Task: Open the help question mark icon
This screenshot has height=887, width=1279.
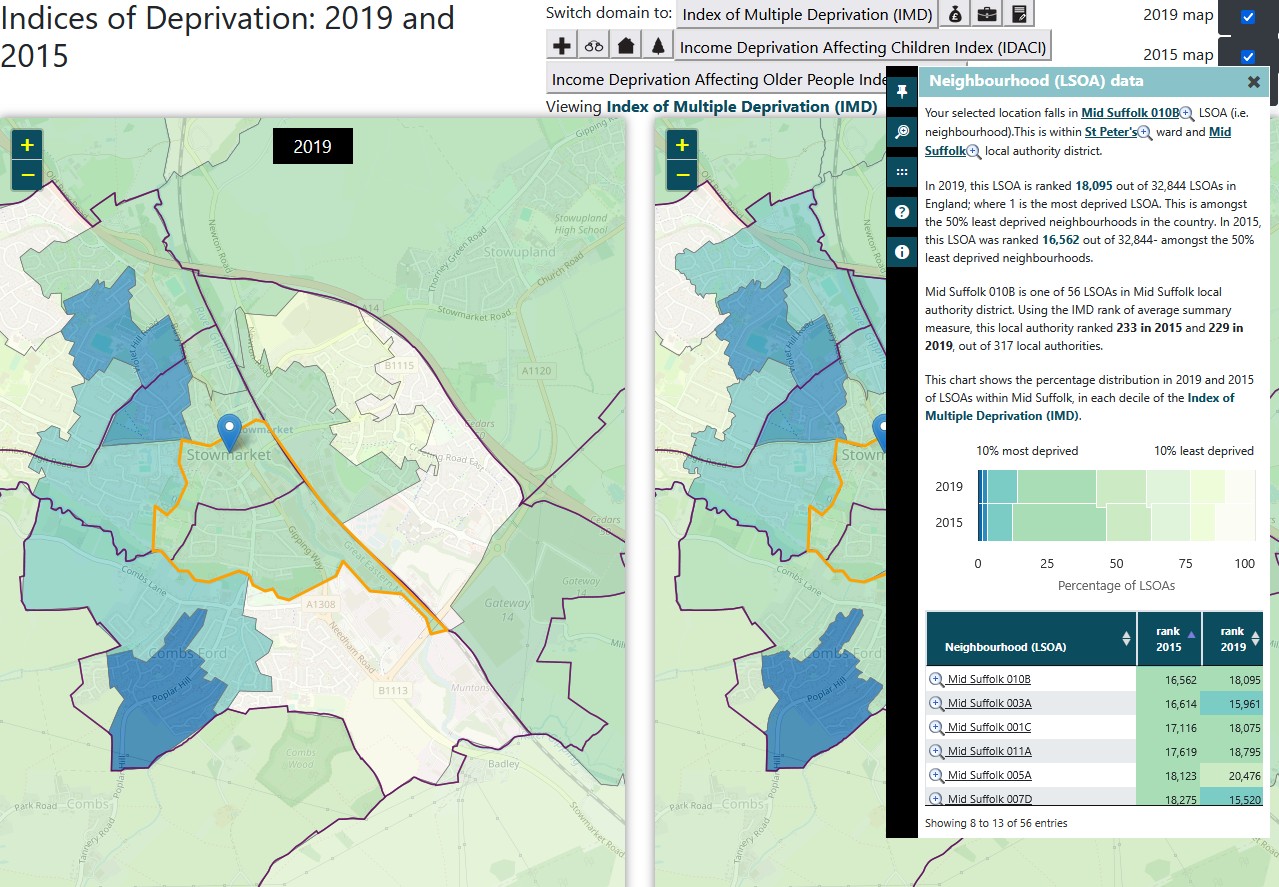Action: pos(902,212)
